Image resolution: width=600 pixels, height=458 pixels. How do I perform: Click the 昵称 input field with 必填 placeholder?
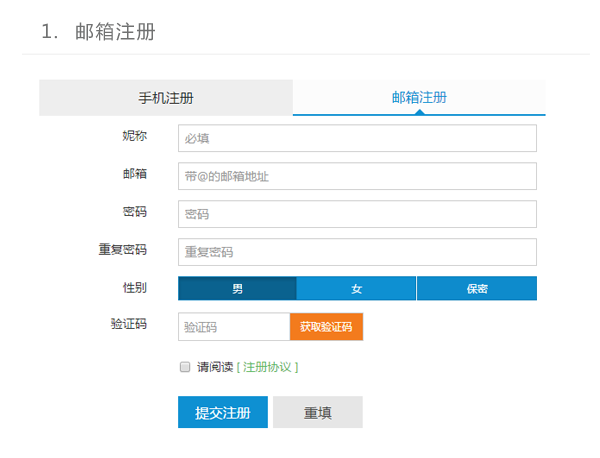pyautogui.click(x=357, y=138)
